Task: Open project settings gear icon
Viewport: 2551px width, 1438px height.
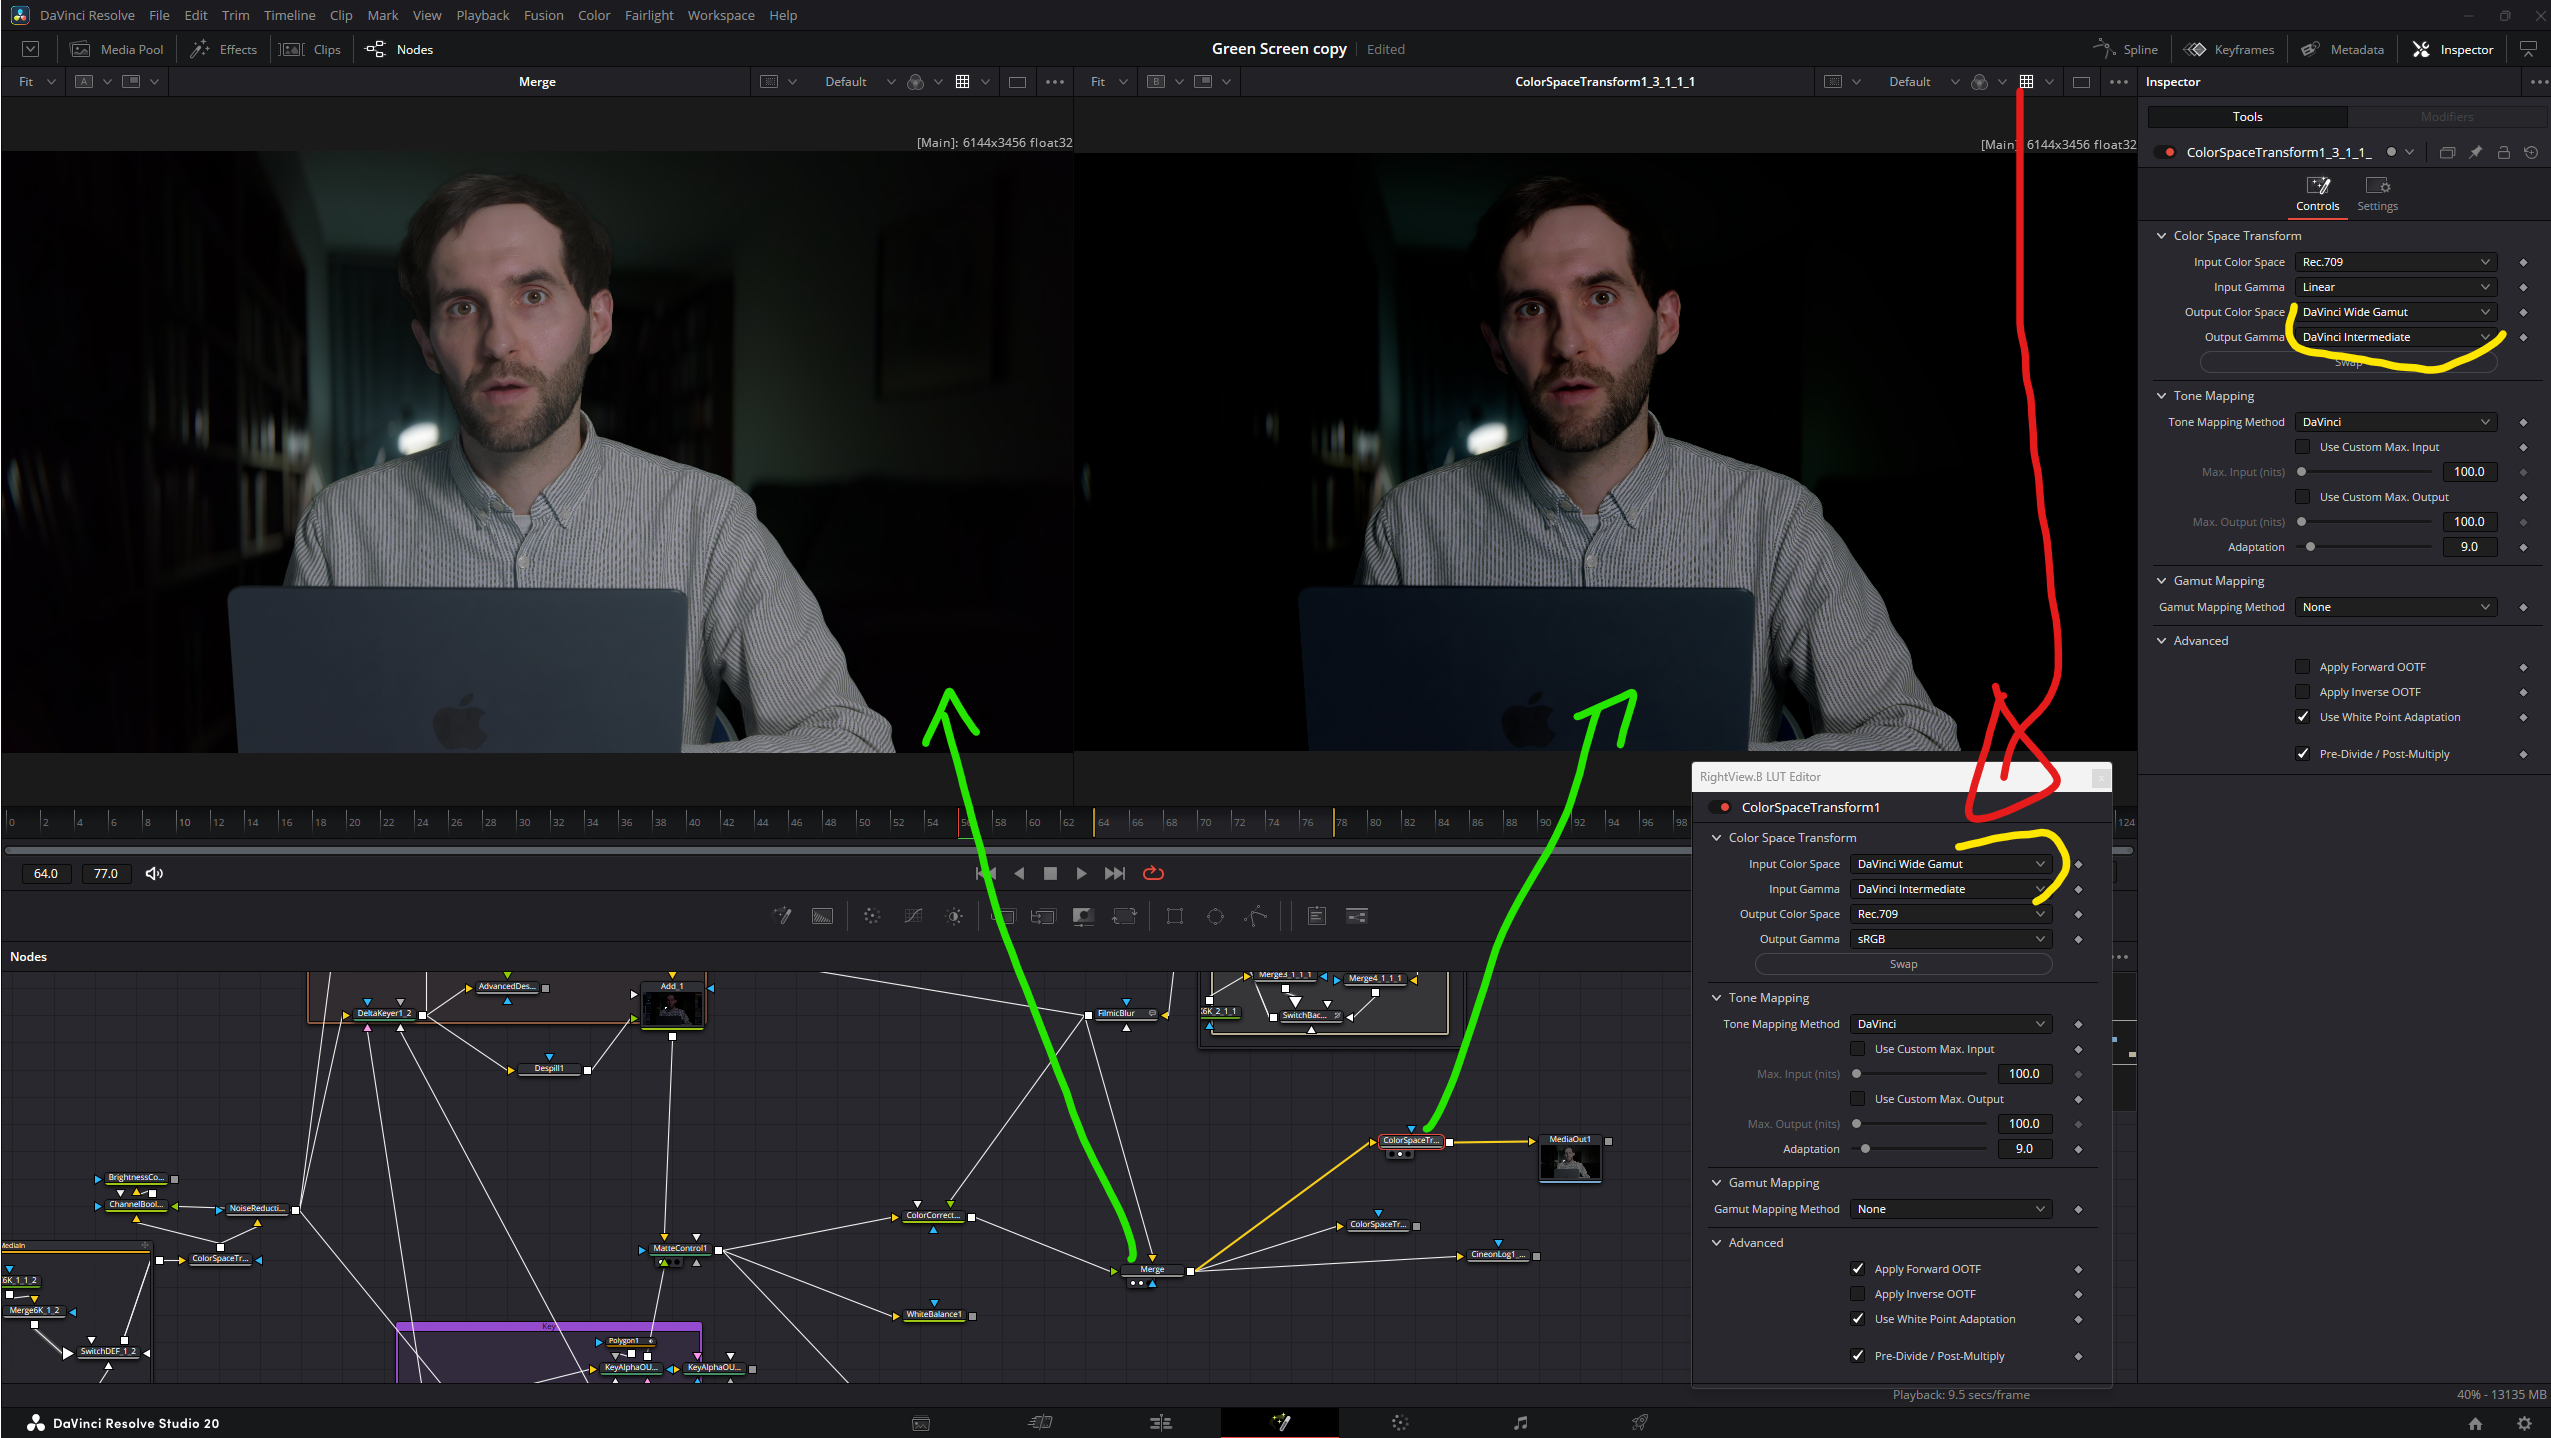Action: pyautogui.click(x=2524, y=1423)
